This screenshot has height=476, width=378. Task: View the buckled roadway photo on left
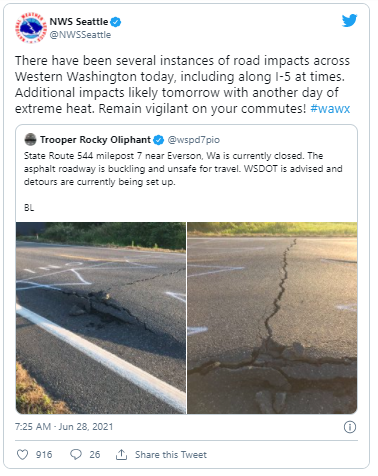[x=101, y=318]
